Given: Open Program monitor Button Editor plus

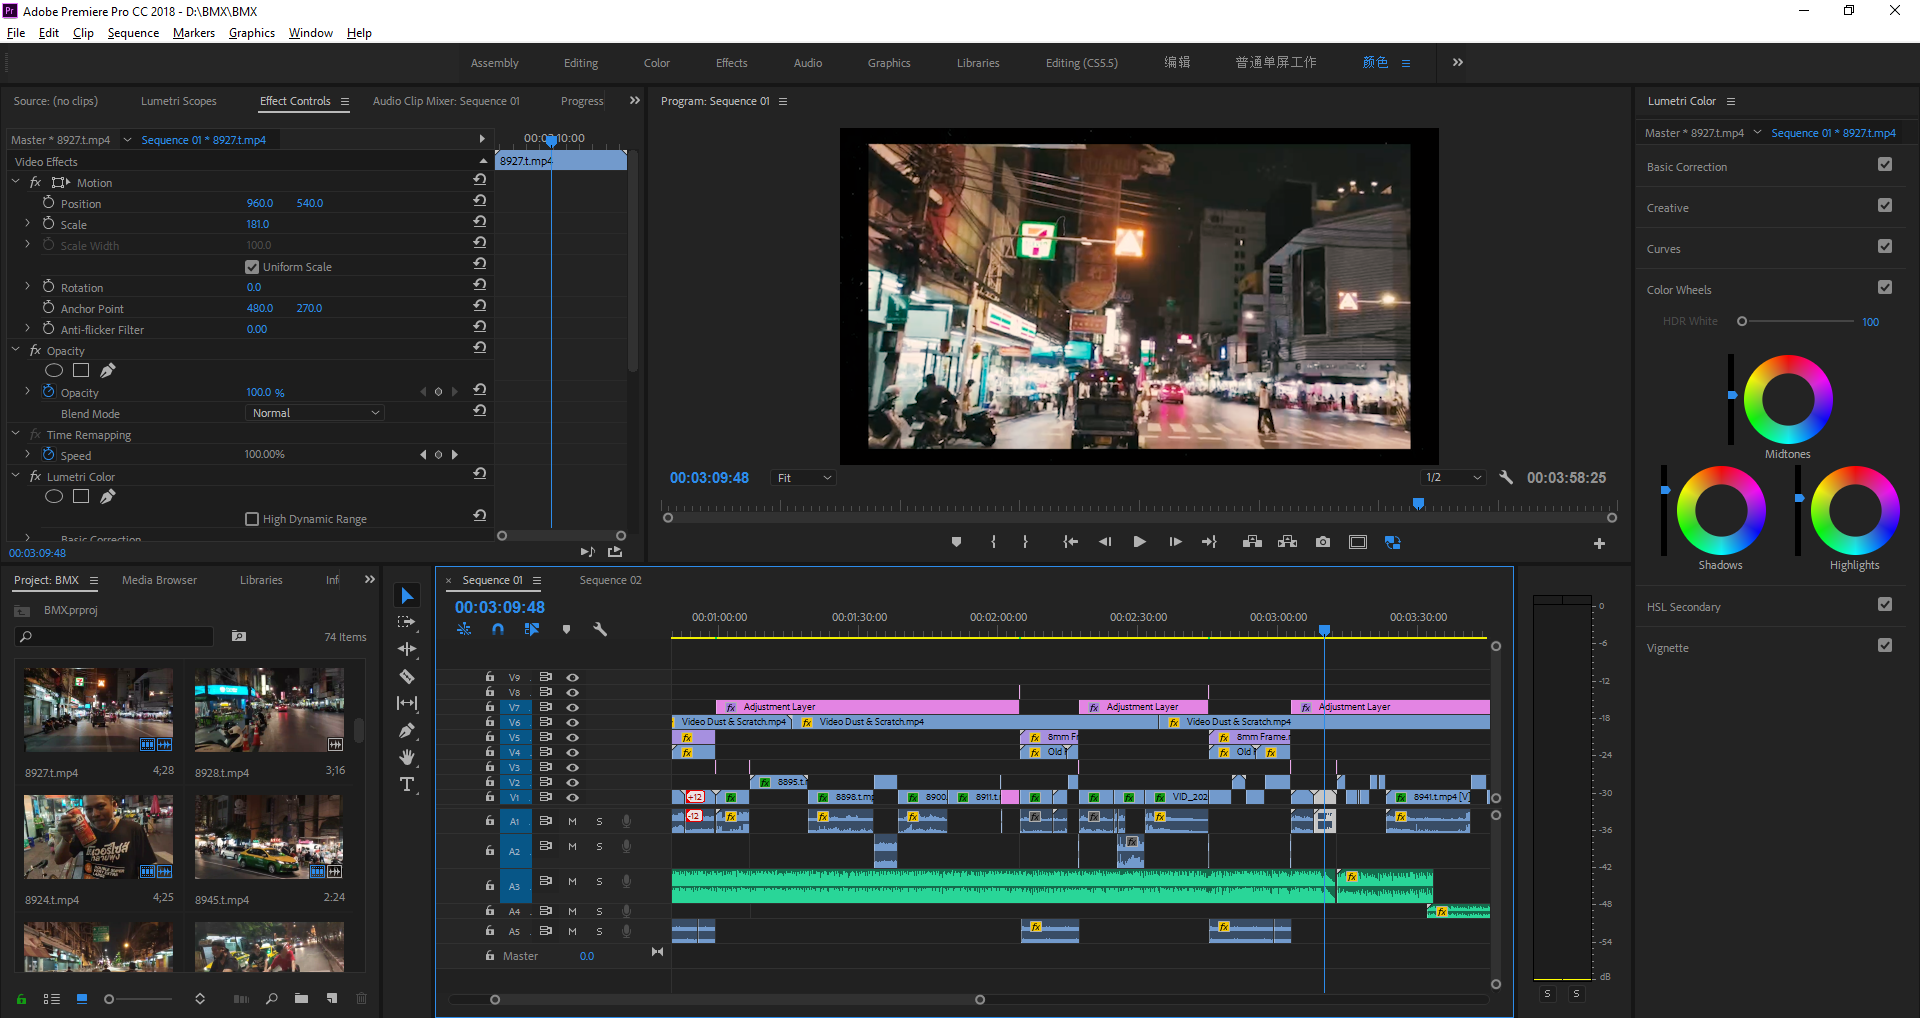Looking at the screenshot, I should pyautogui.click(x=1599, y=543).
